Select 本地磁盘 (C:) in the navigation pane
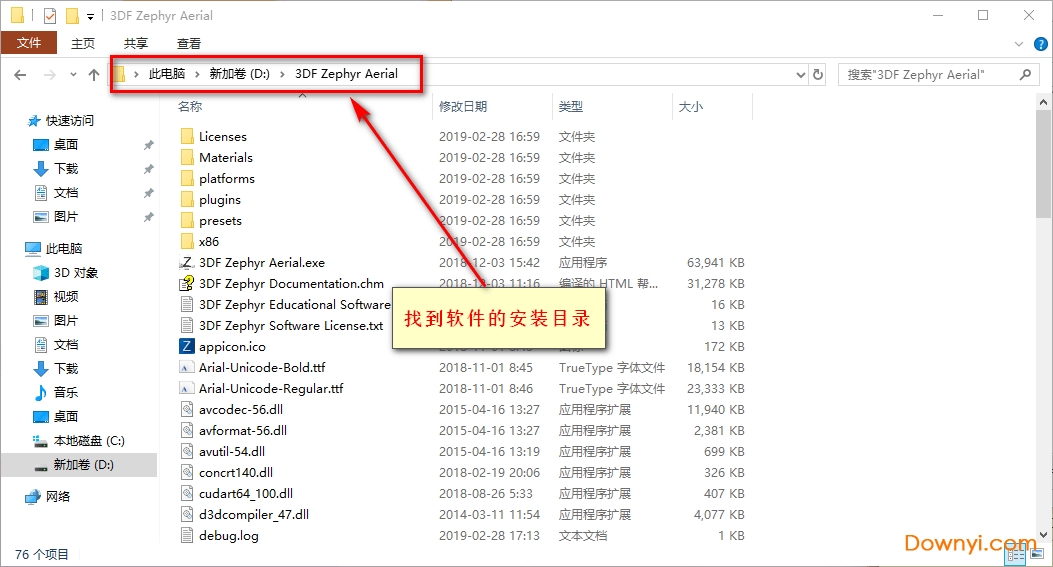This screenshot has width=1053, height=567. click(x=88, y=441)
